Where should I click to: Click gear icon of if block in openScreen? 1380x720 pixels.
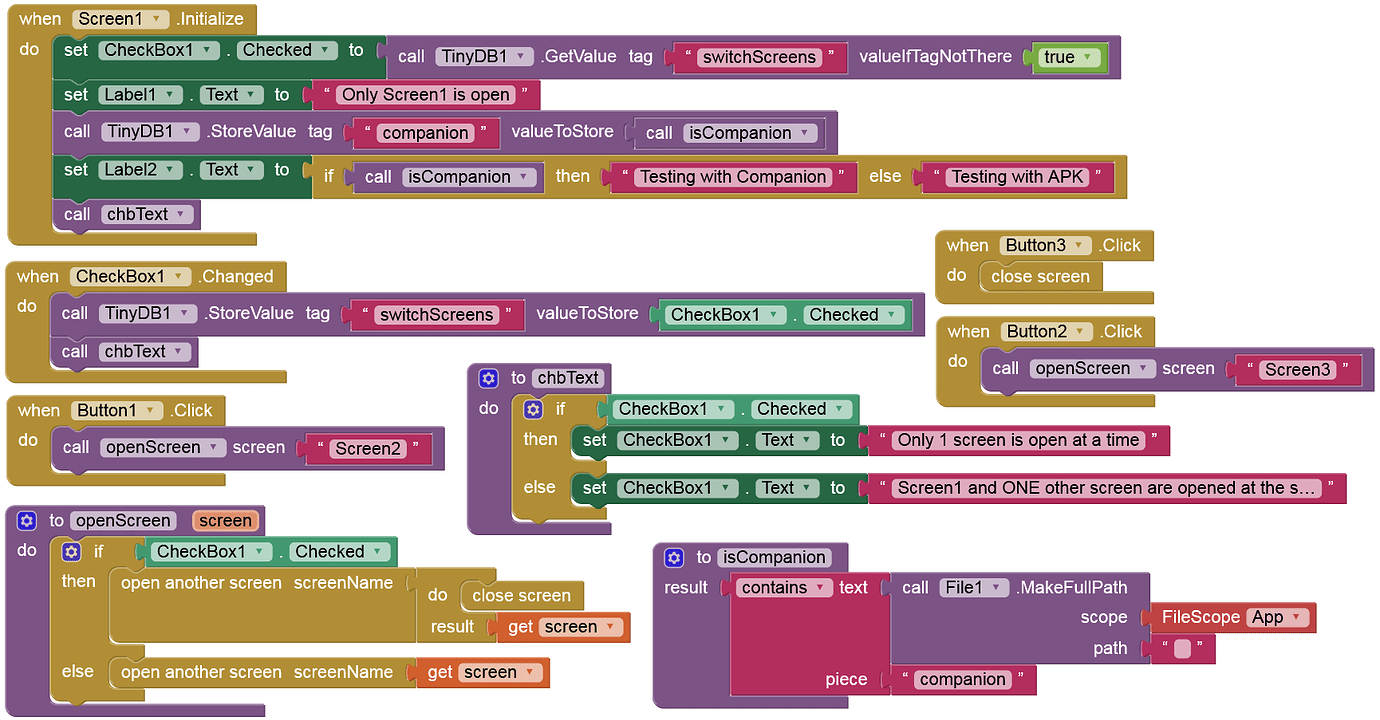71,551
